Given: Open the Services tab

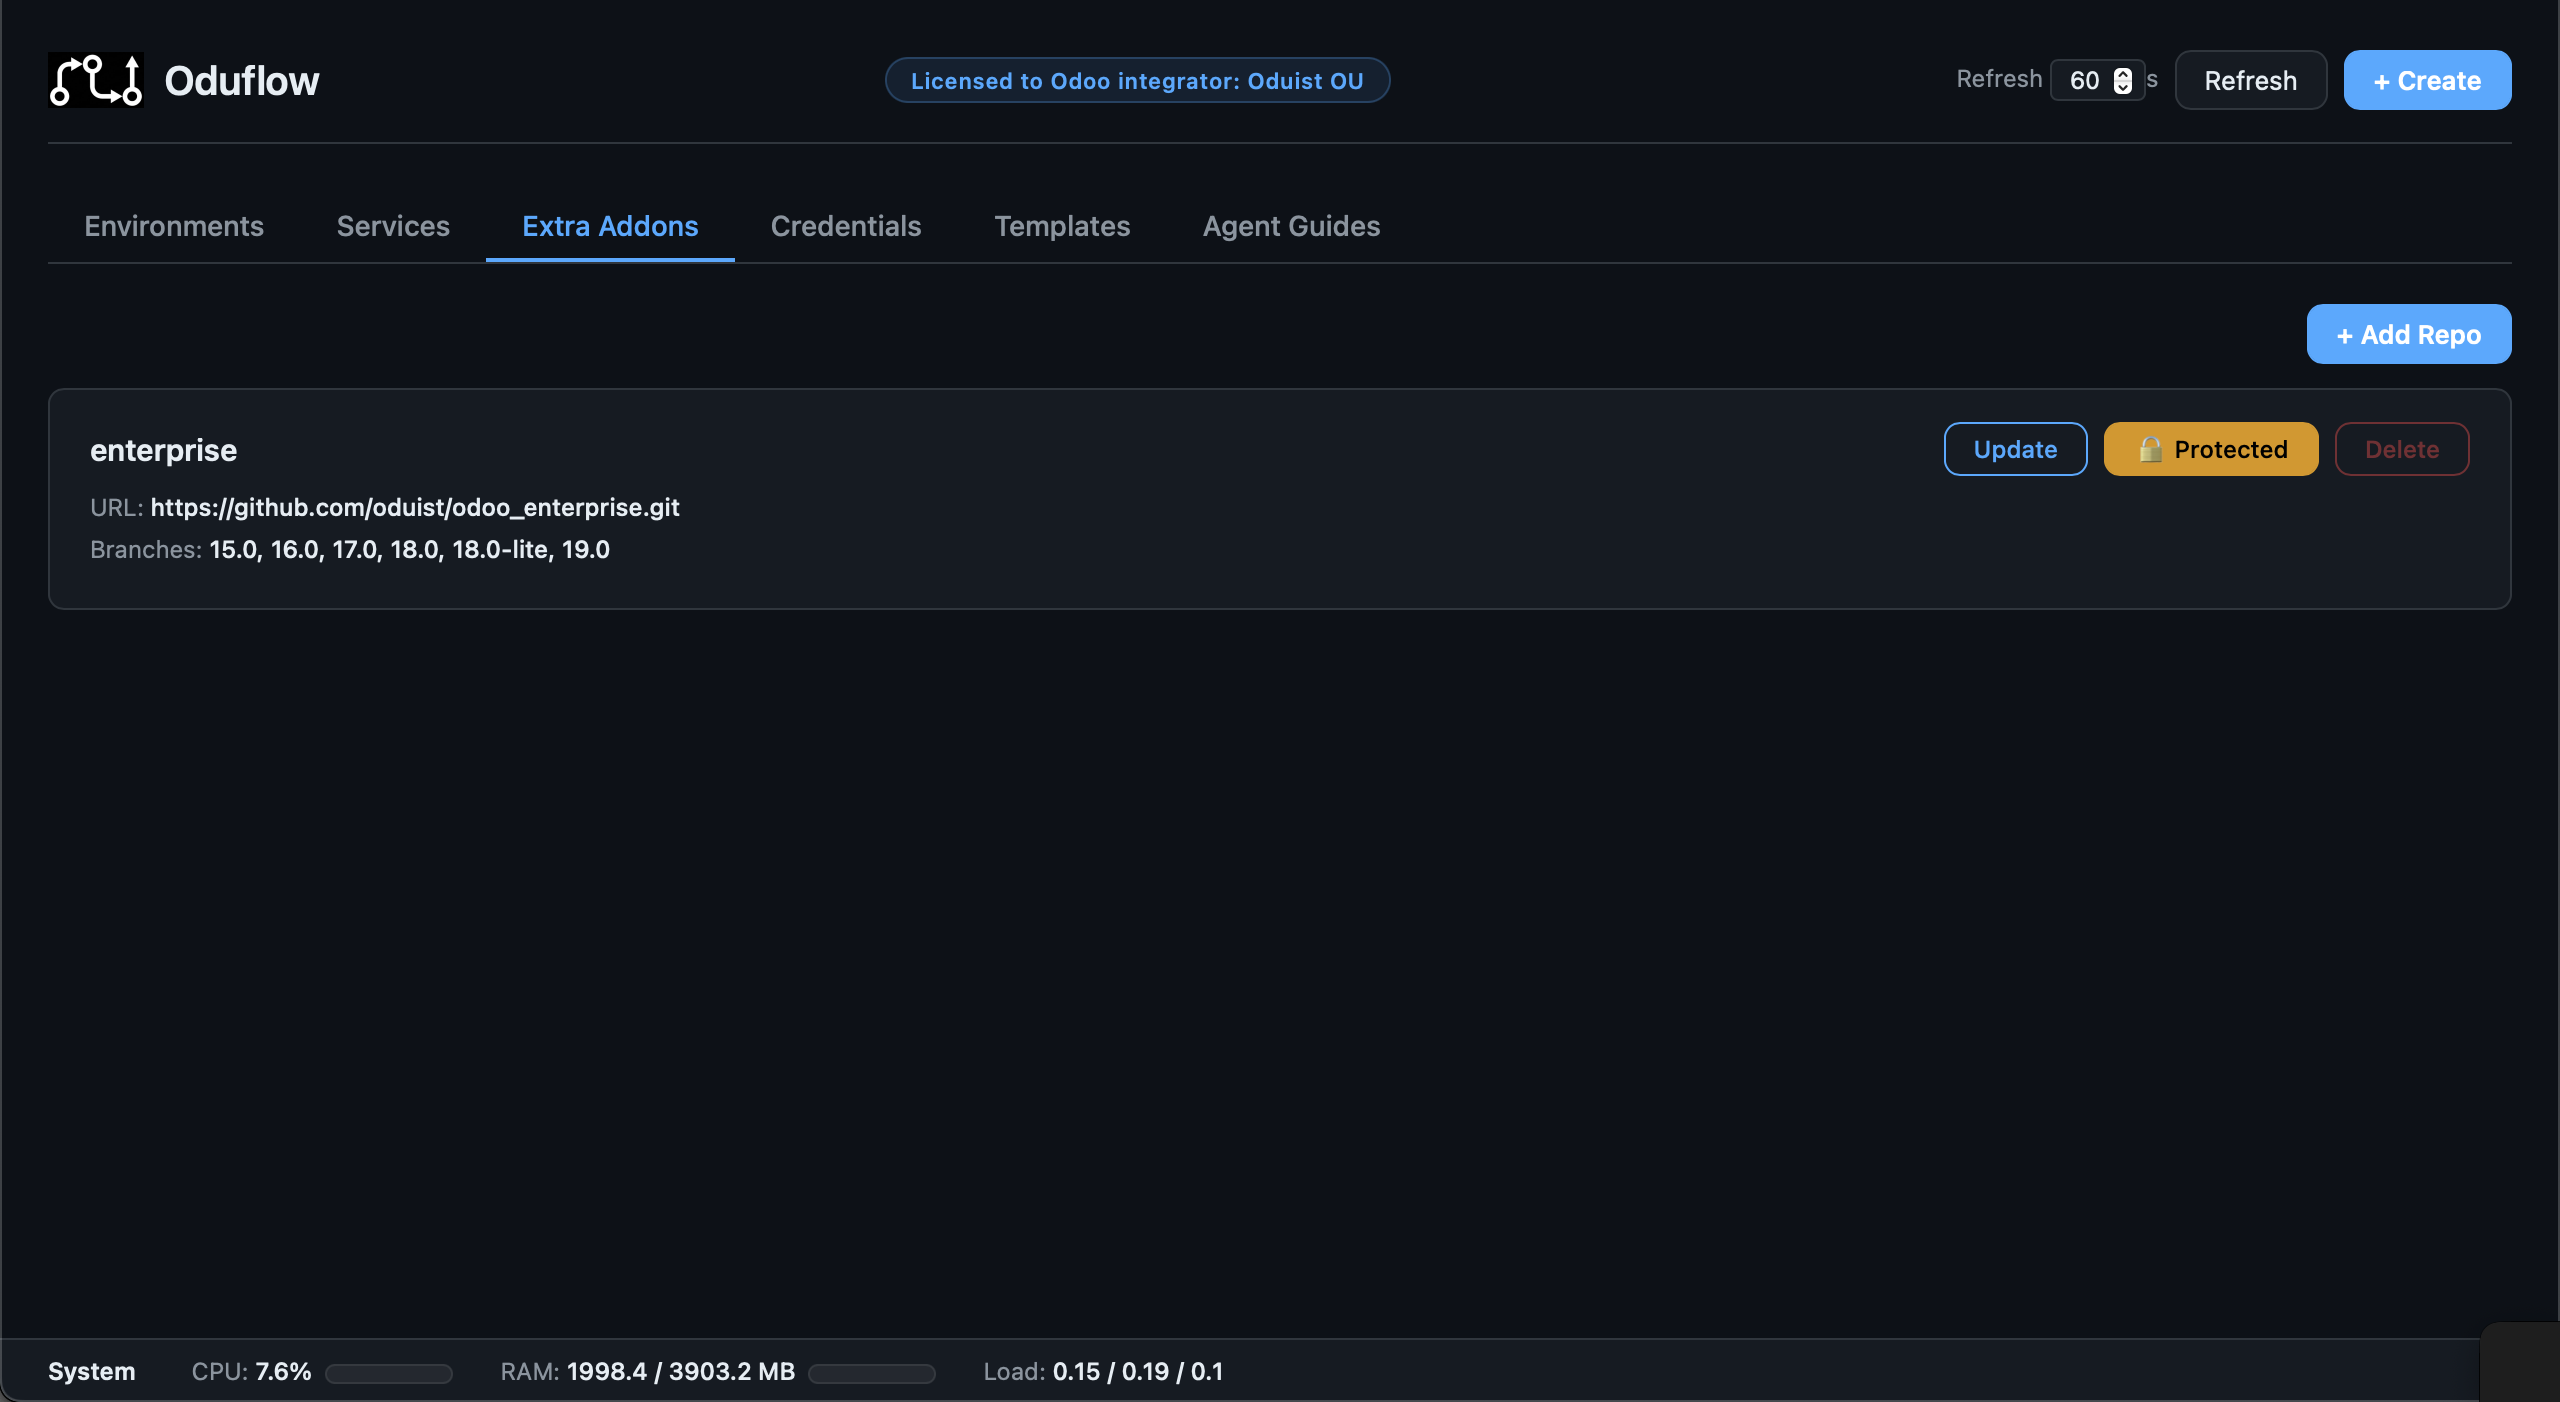Looking at the screenshot, I should [x=392, y=227].
